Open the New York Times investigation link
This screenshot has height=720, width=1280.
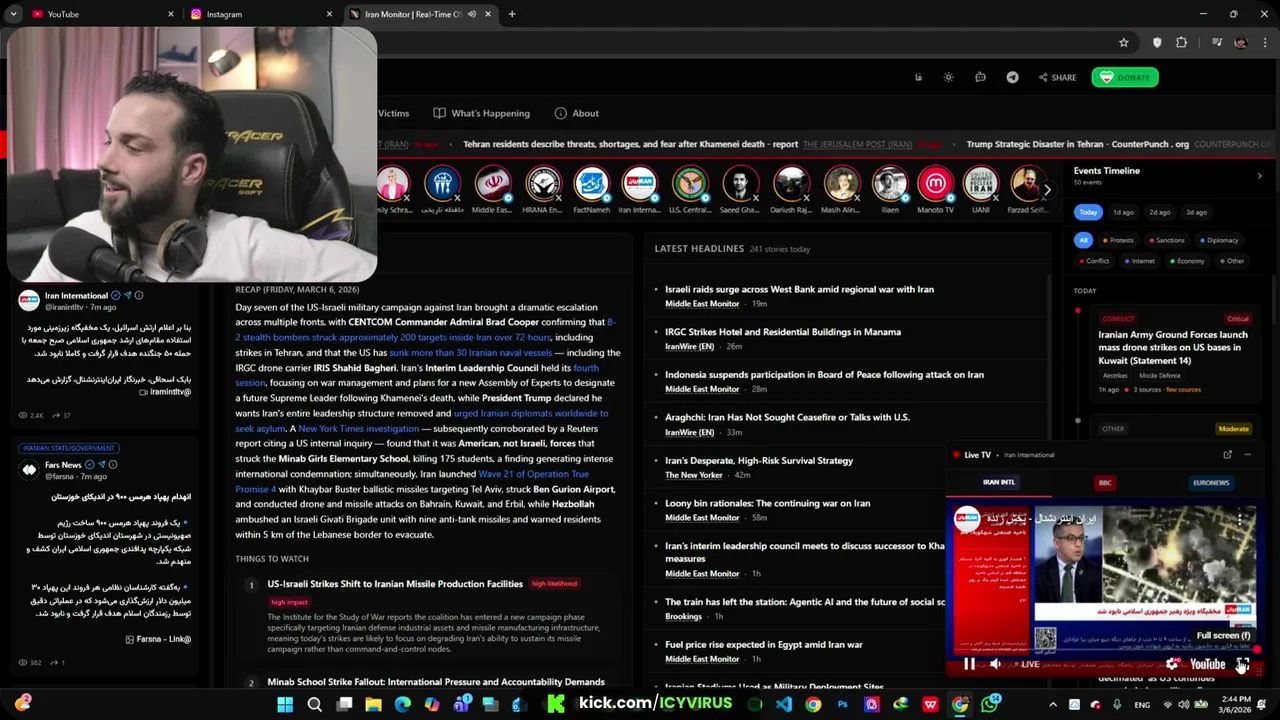click(x=358, y=428)
